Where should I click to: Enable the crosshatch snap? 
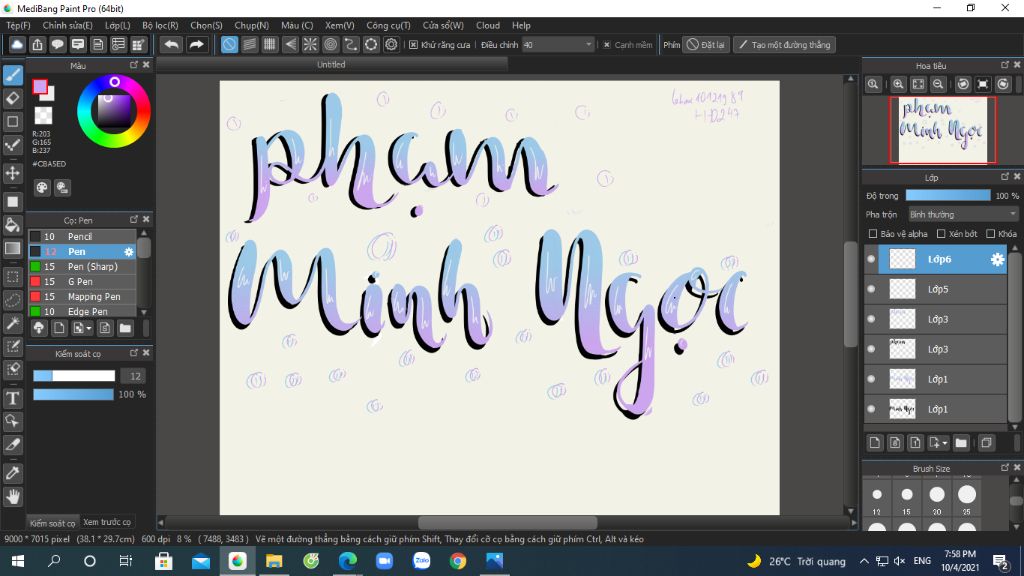270,44
